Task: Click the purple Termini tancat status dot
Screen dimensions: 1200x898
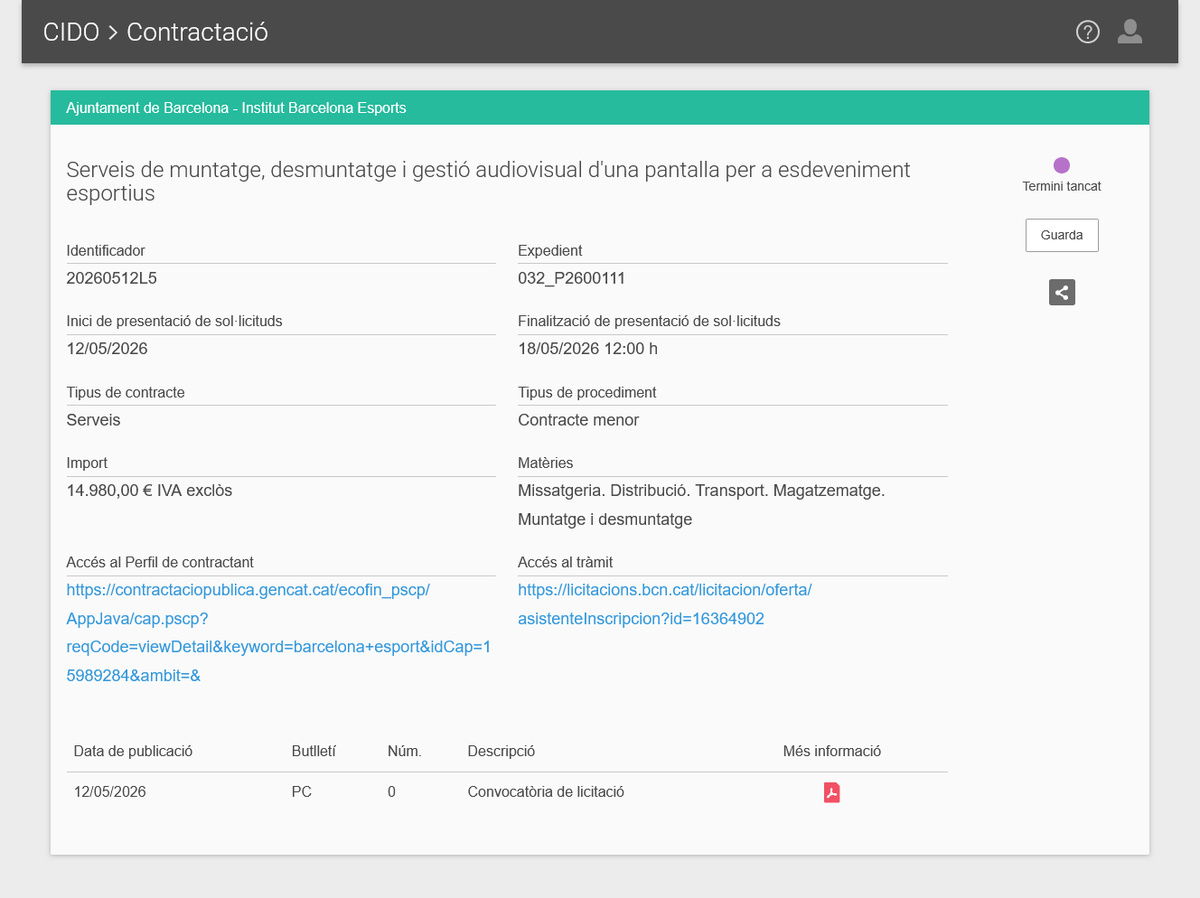Action: [1062, 165]
